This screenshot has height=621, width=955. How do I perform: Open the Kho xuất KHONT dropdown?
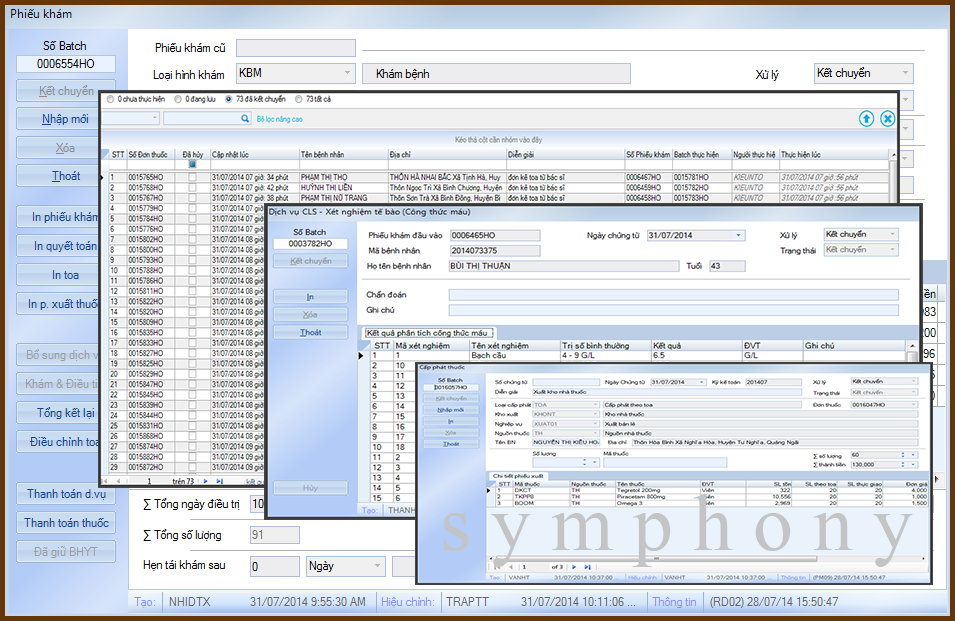[x=596, y=414]
